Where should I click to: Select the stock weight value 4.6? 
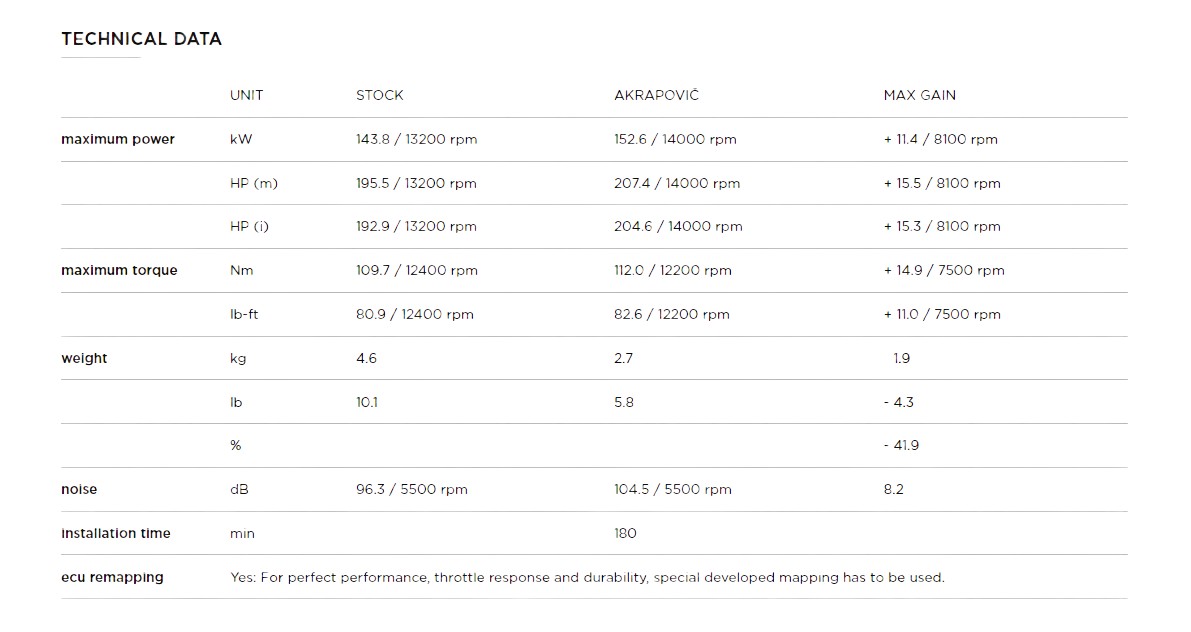coord(366,358)
